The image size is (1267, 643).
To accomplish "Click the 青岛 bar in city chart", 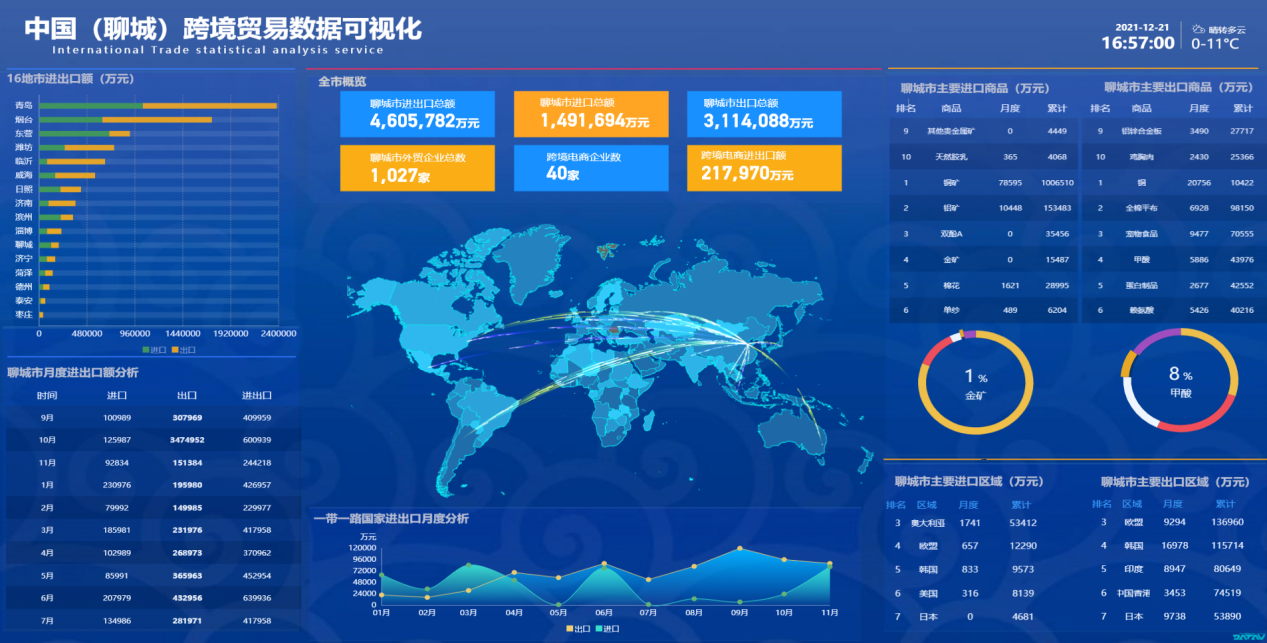I will (x=158, y=105).
